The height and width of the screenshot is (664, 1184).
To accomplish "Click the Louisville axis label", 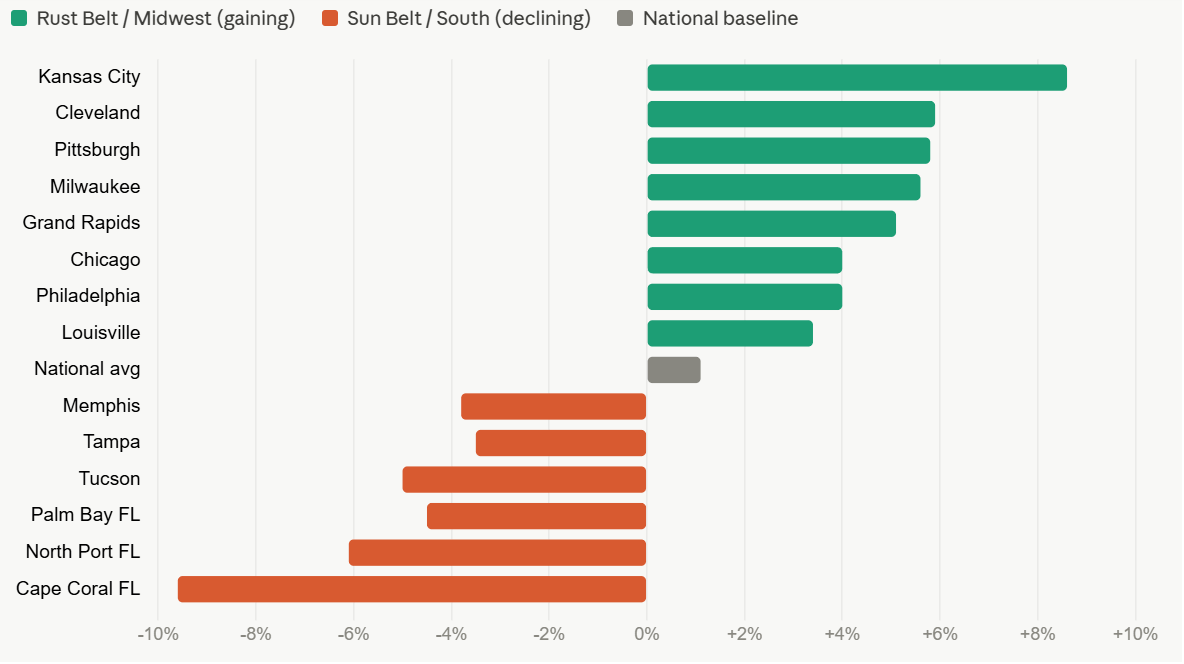I will tap(101, 332).
